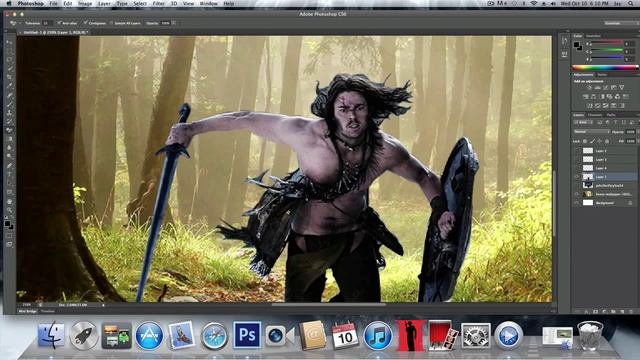Select the Zoom tool
Screen dimensions: 640x360
pyautogui.click(x=9, y=210)
